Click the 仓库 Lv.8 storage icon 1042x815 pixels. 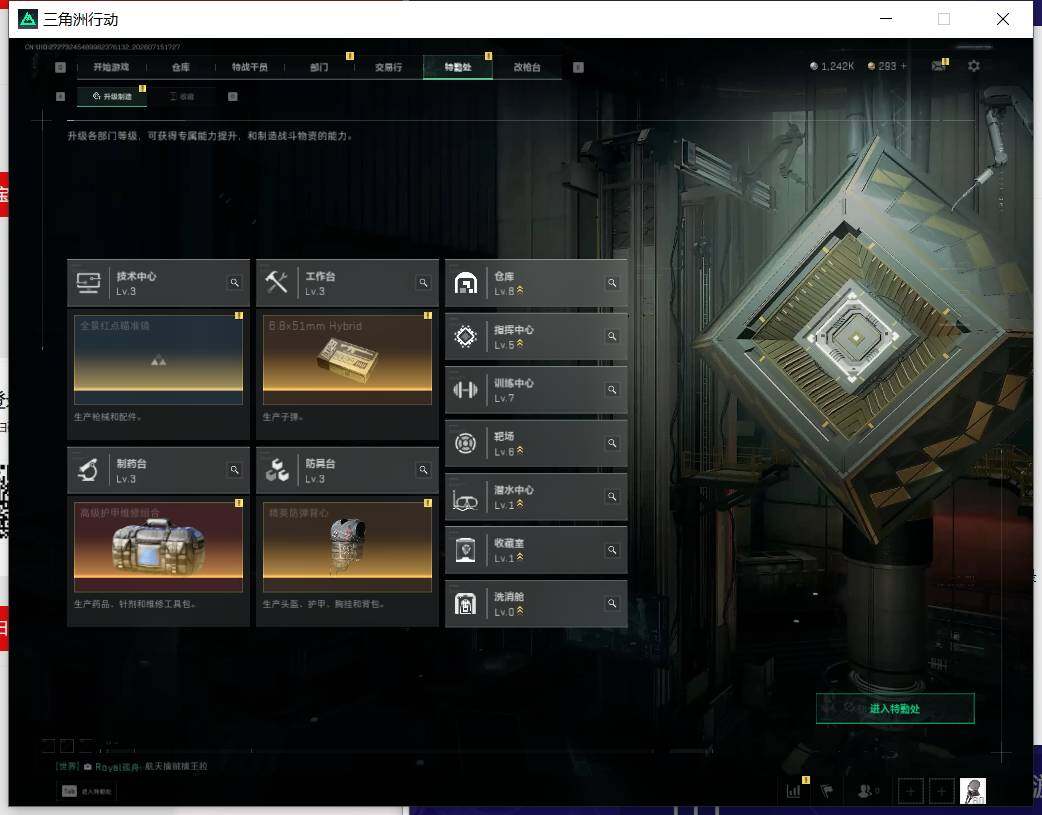[465, 283]
